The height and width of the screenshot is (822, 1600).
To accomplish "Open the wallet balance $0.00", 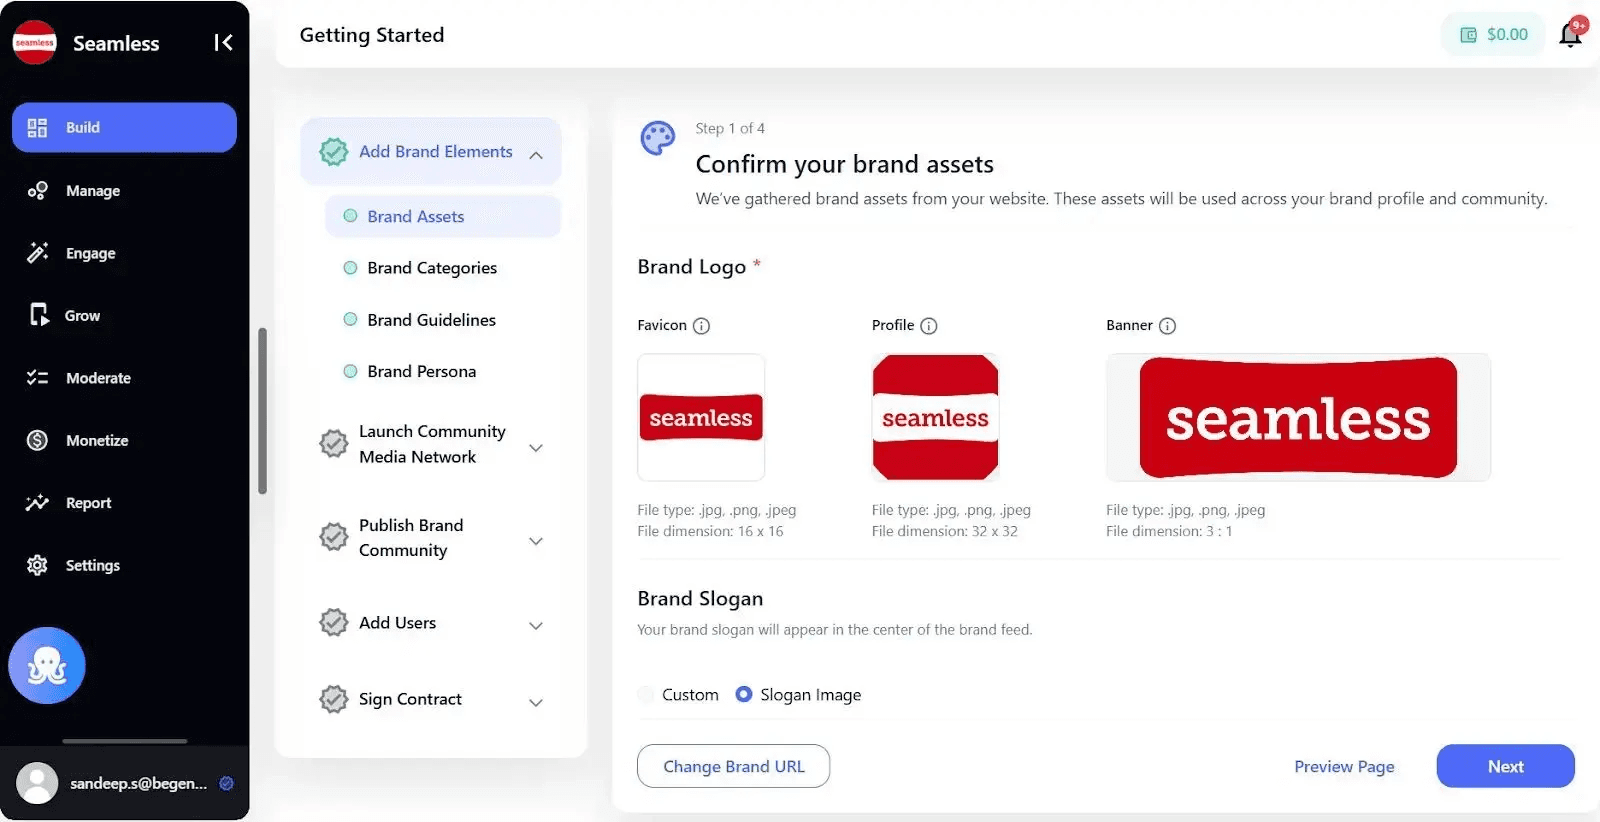I will (x=1495, y=35).
